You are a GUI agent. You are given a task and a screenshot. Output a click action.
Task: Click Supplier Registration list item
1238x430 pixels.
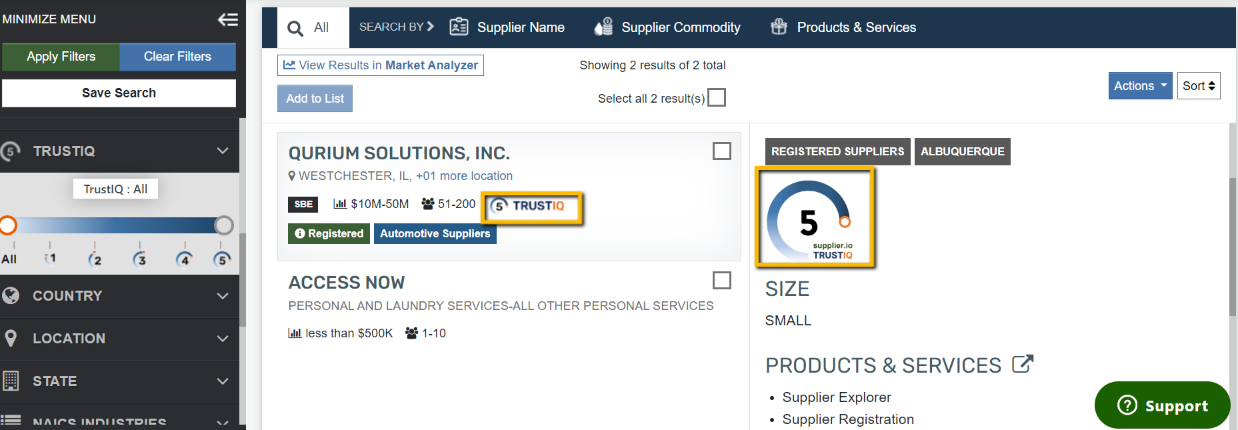[848, 419]
